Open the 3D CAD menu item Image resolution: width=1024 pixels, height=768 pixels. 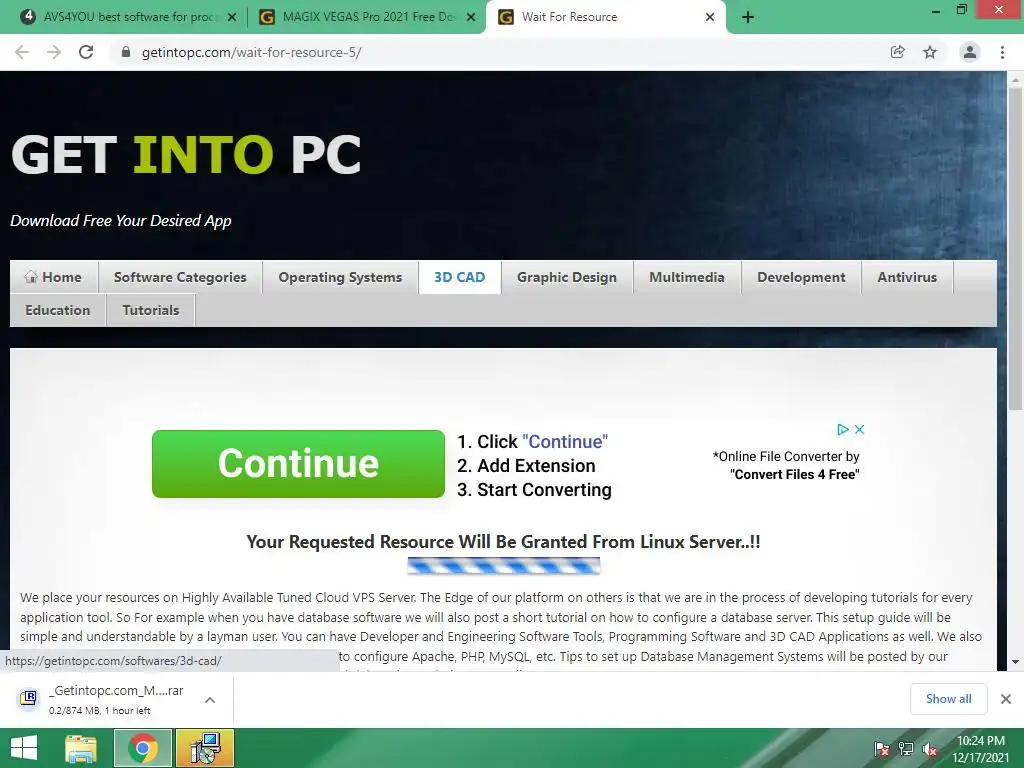(460, 277)
